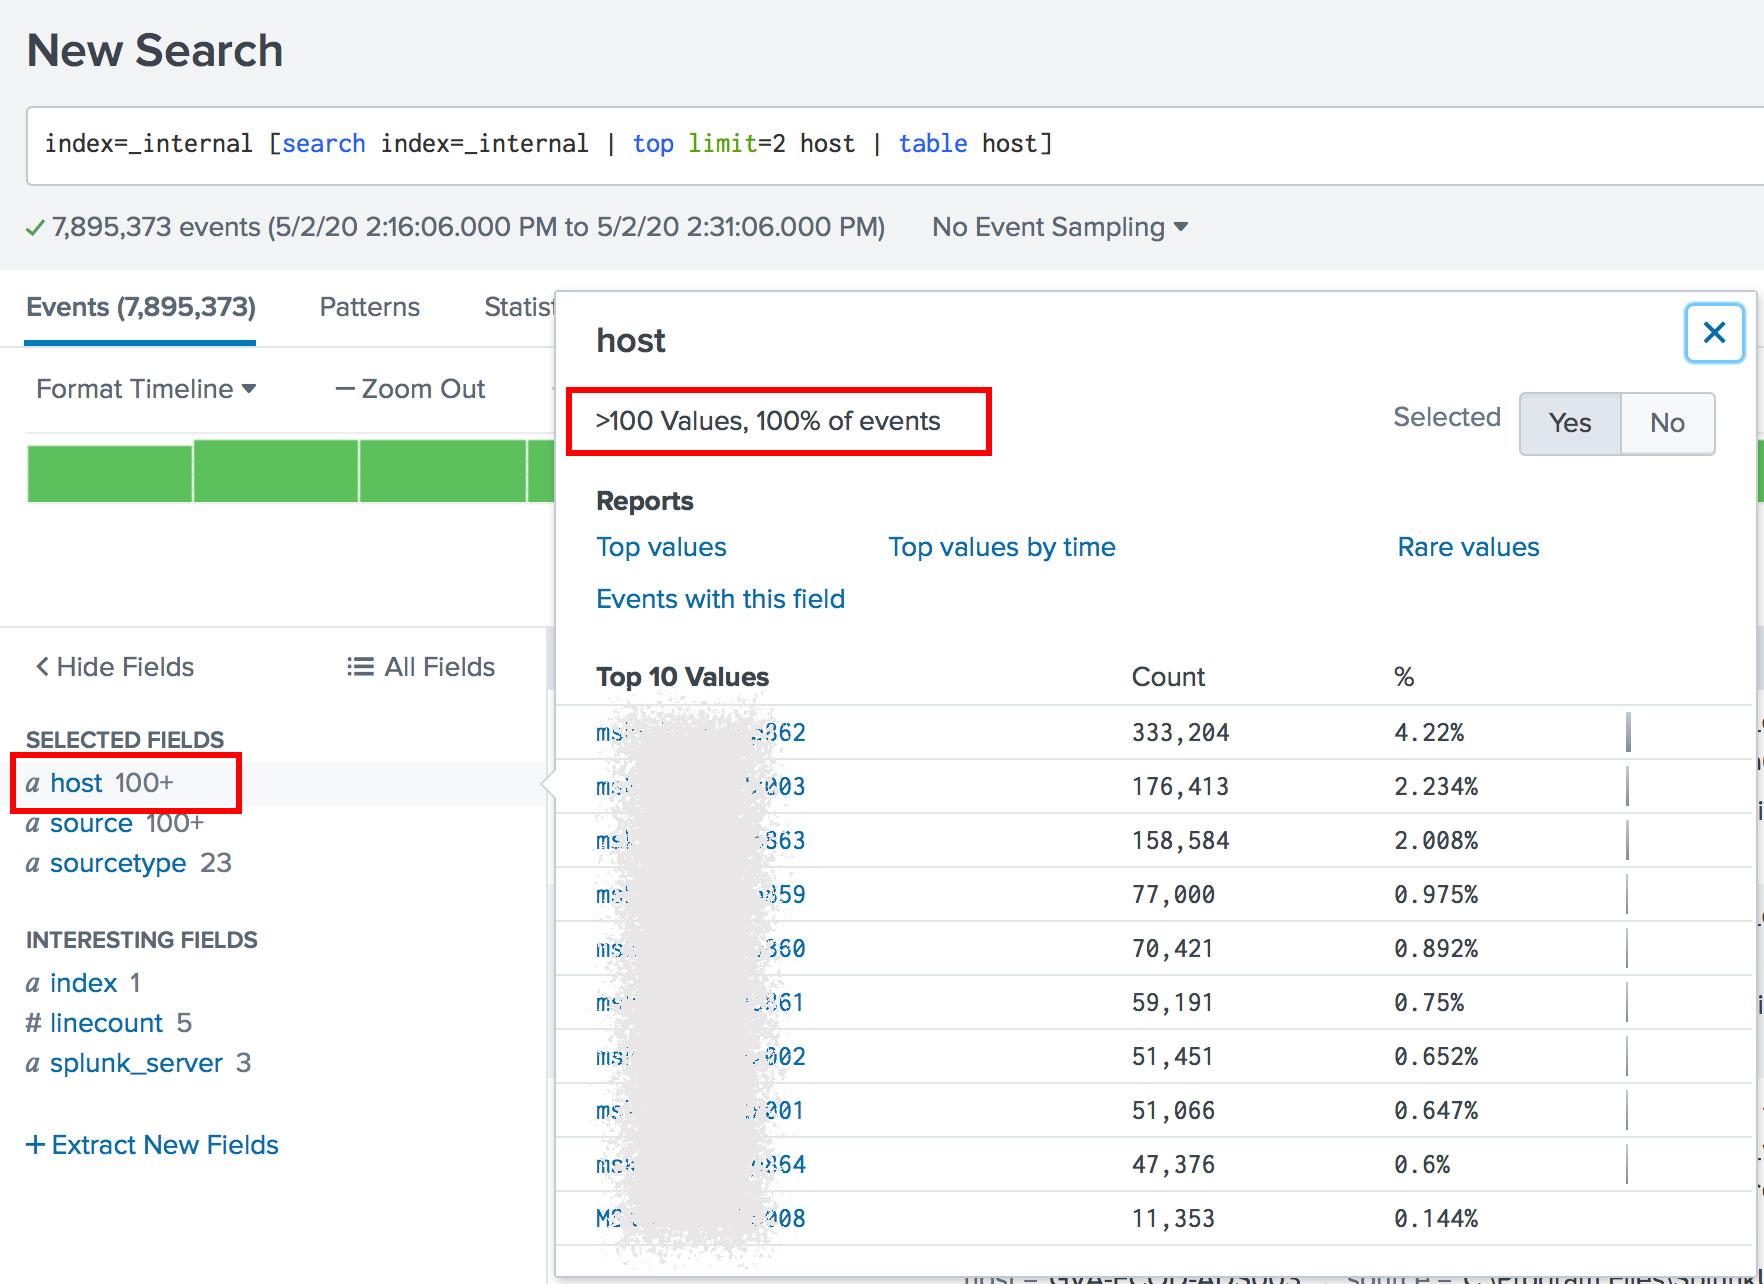The height and width of the screenshot is (1284, 1764).
Task: Click the Count column header
Action: tap(1168, 677)
